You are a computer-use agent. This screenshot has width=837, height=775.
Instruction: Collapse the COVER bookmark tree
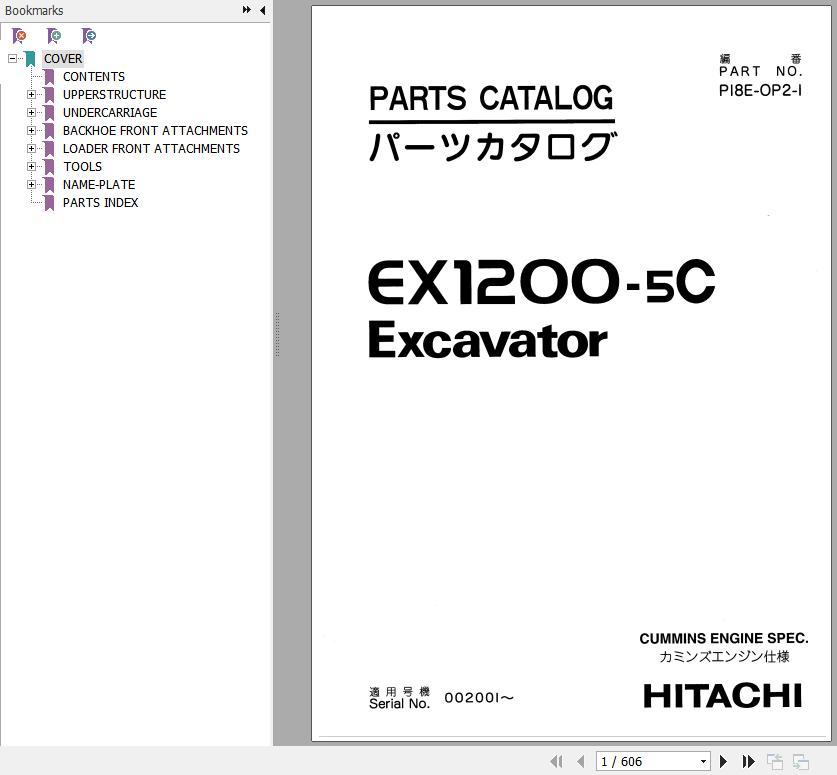13,59
